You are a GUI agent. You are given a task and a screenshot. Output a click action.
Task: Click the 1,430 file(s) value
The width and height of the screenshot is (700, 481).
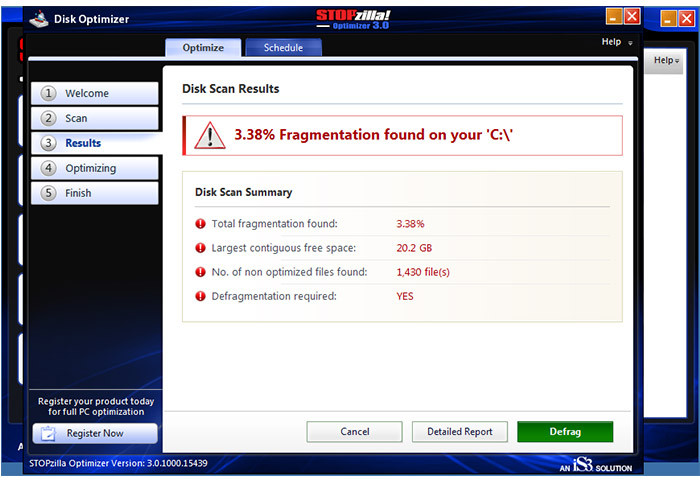(423, 272)
